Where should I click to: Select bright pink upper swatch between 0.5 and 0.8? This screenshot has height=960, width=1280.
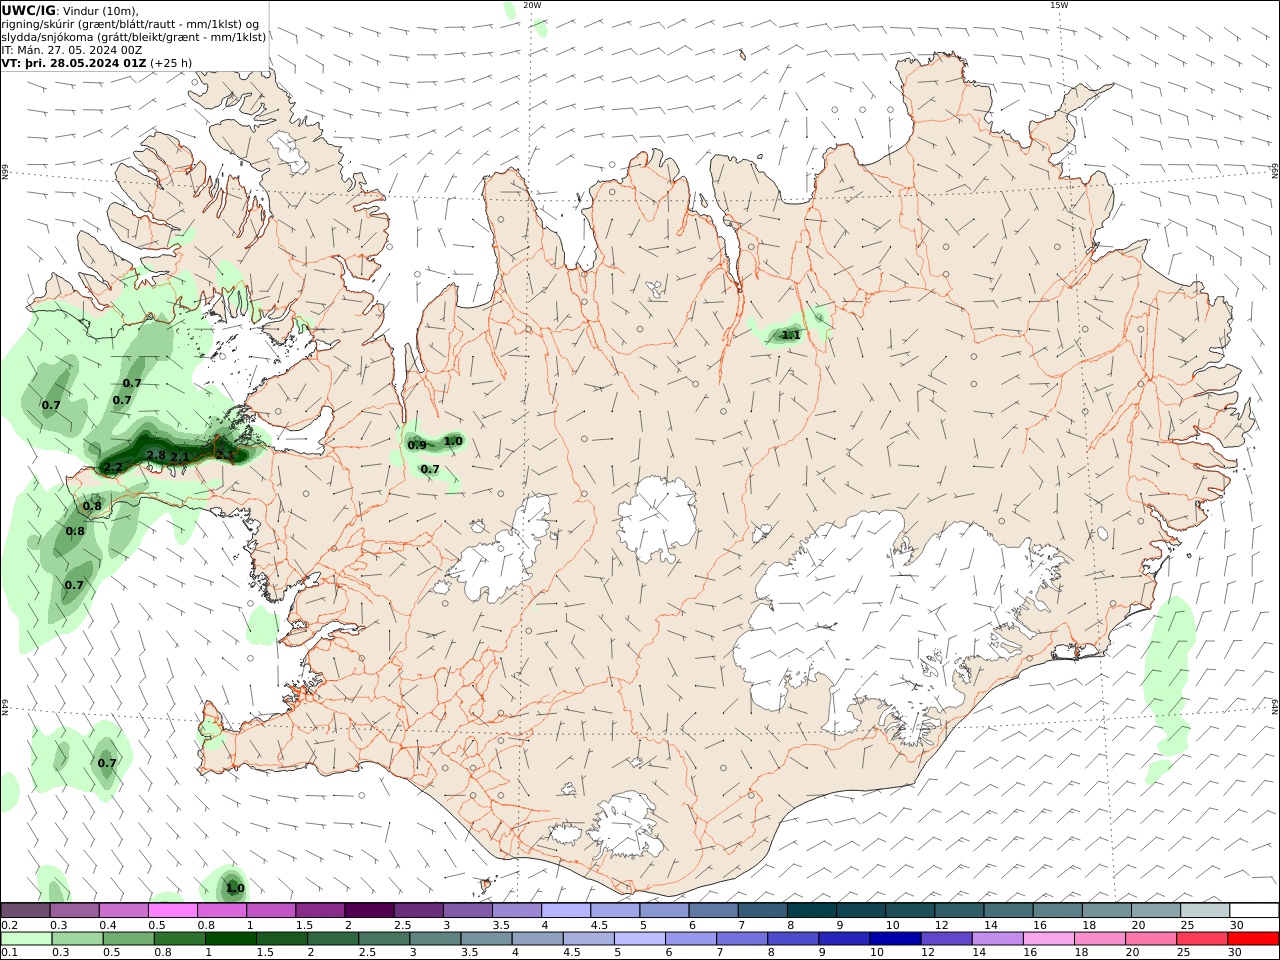coord(172,911)
